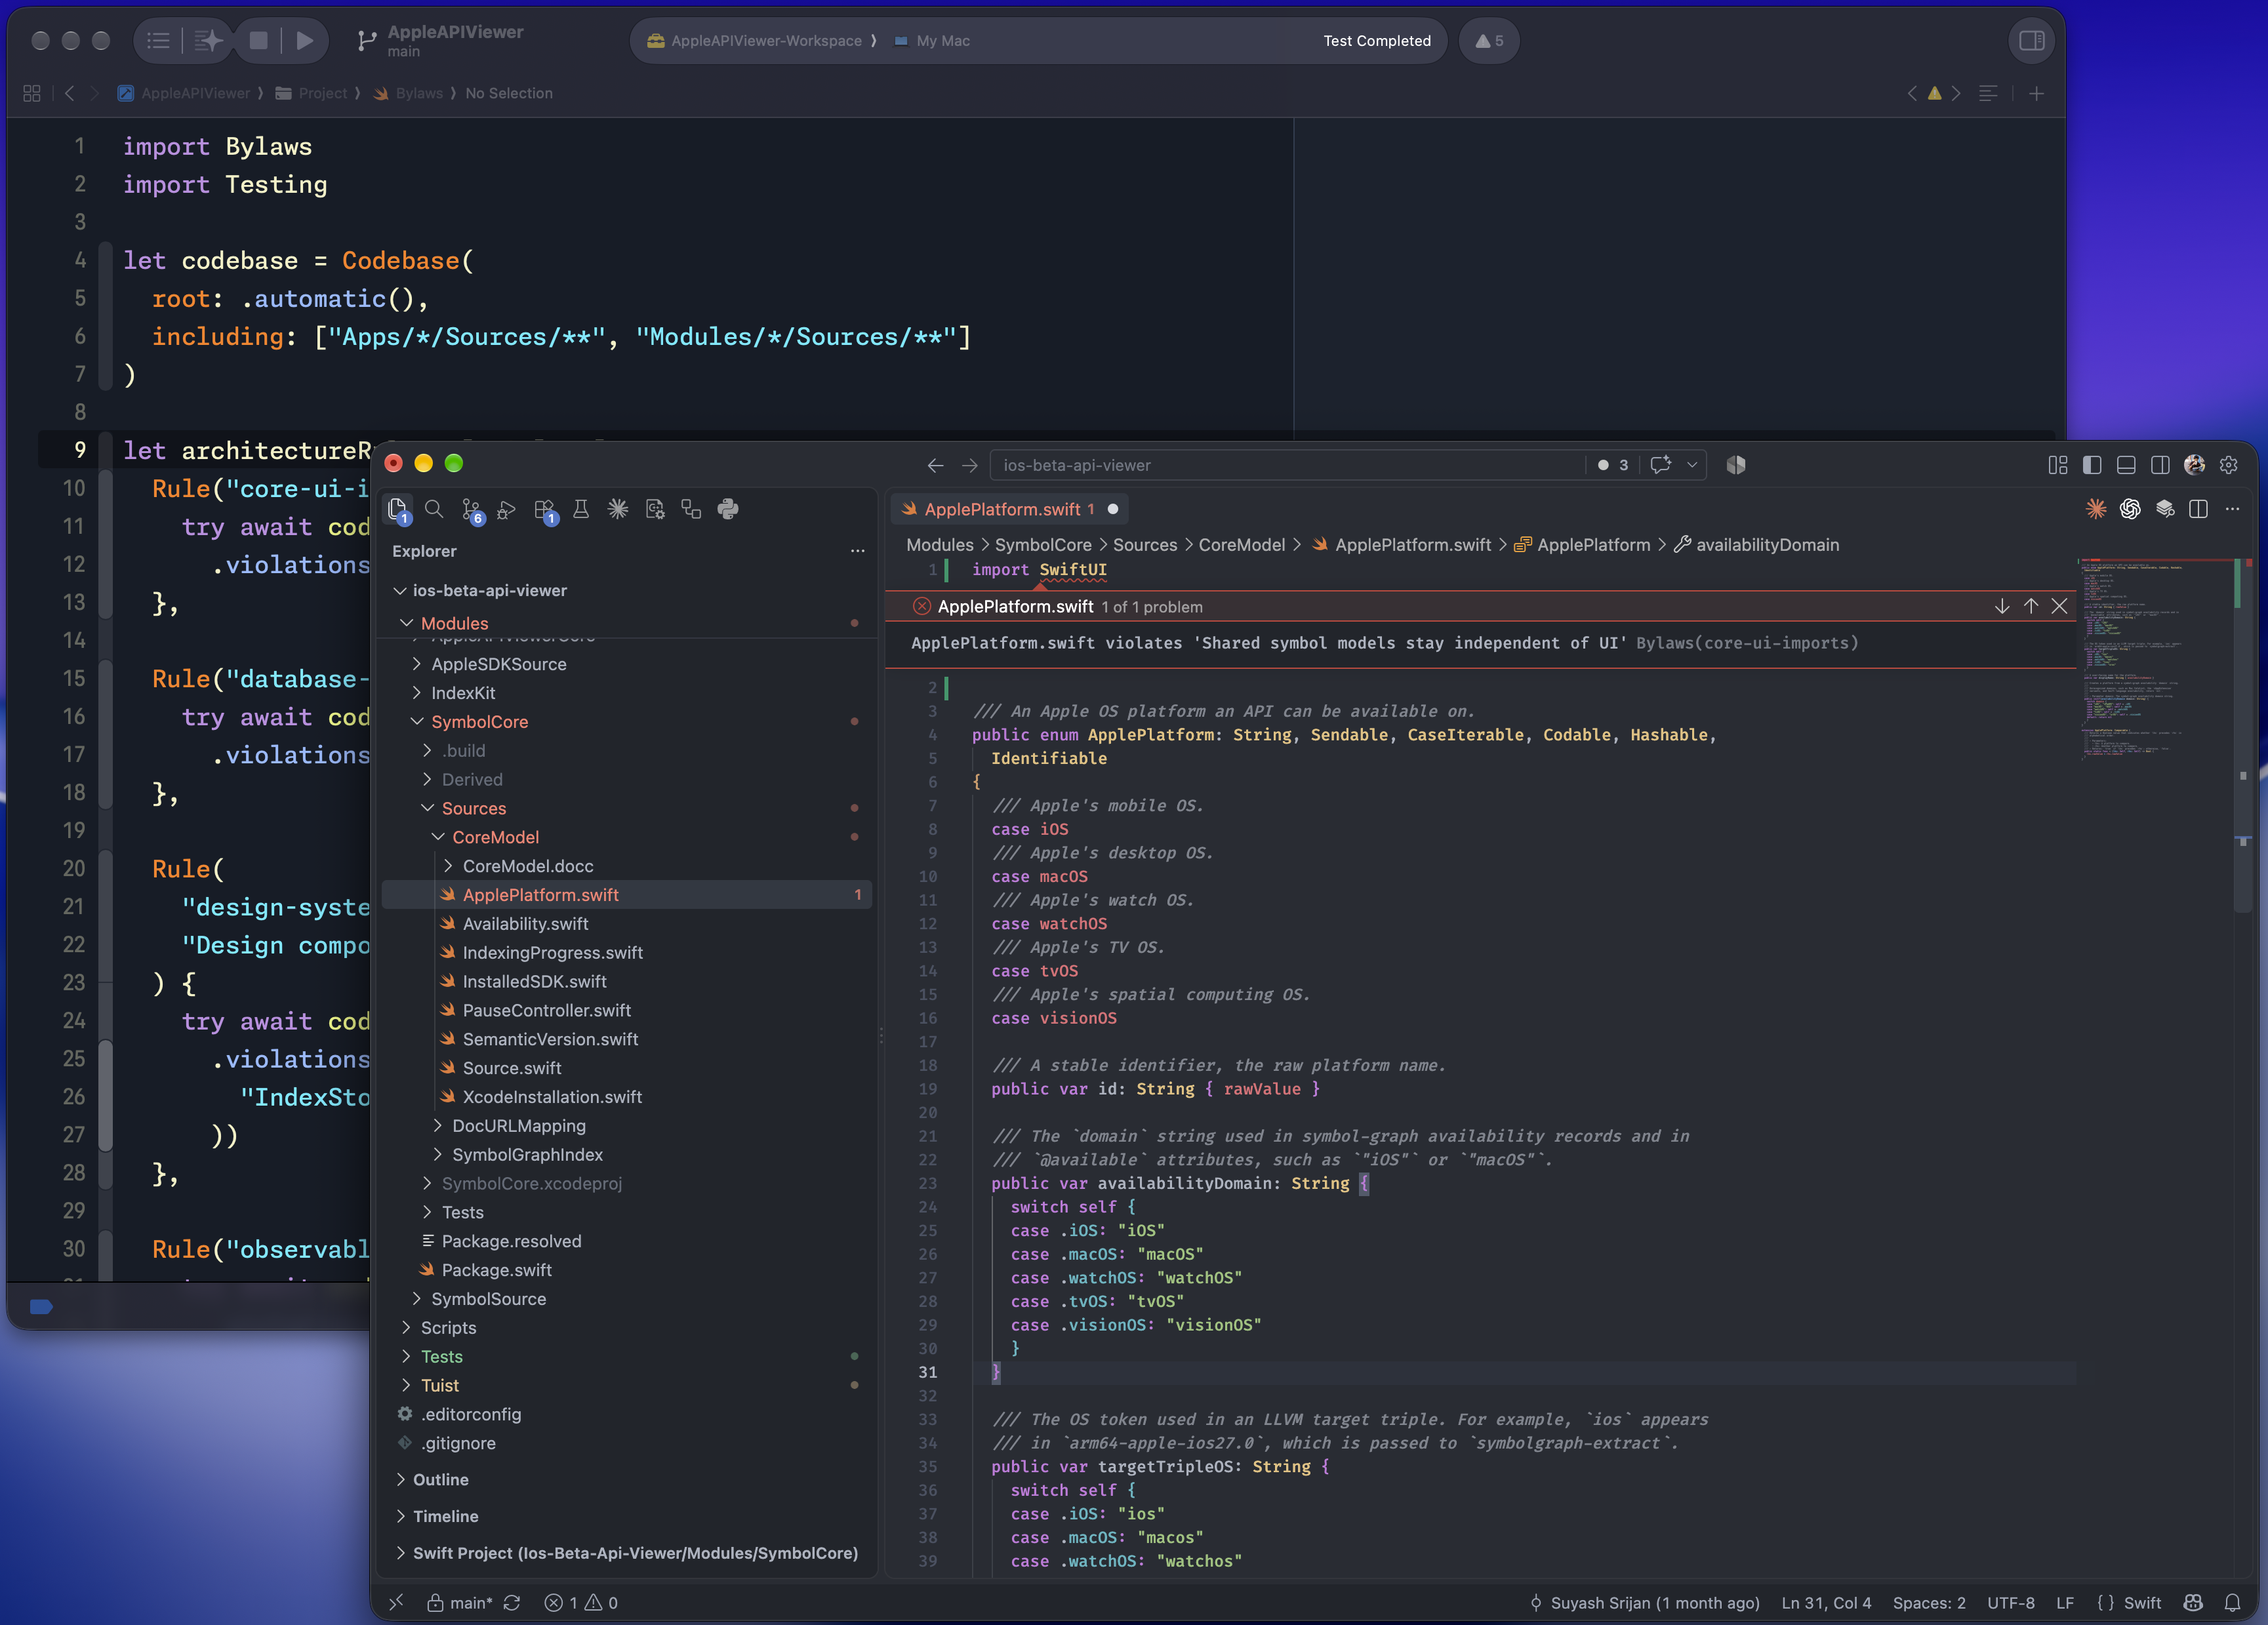Image resolution: width=2268 pixels, height=1625 pixels.
Task: Click the errors and warnings count in the status bar
Action: (581, 1602)
